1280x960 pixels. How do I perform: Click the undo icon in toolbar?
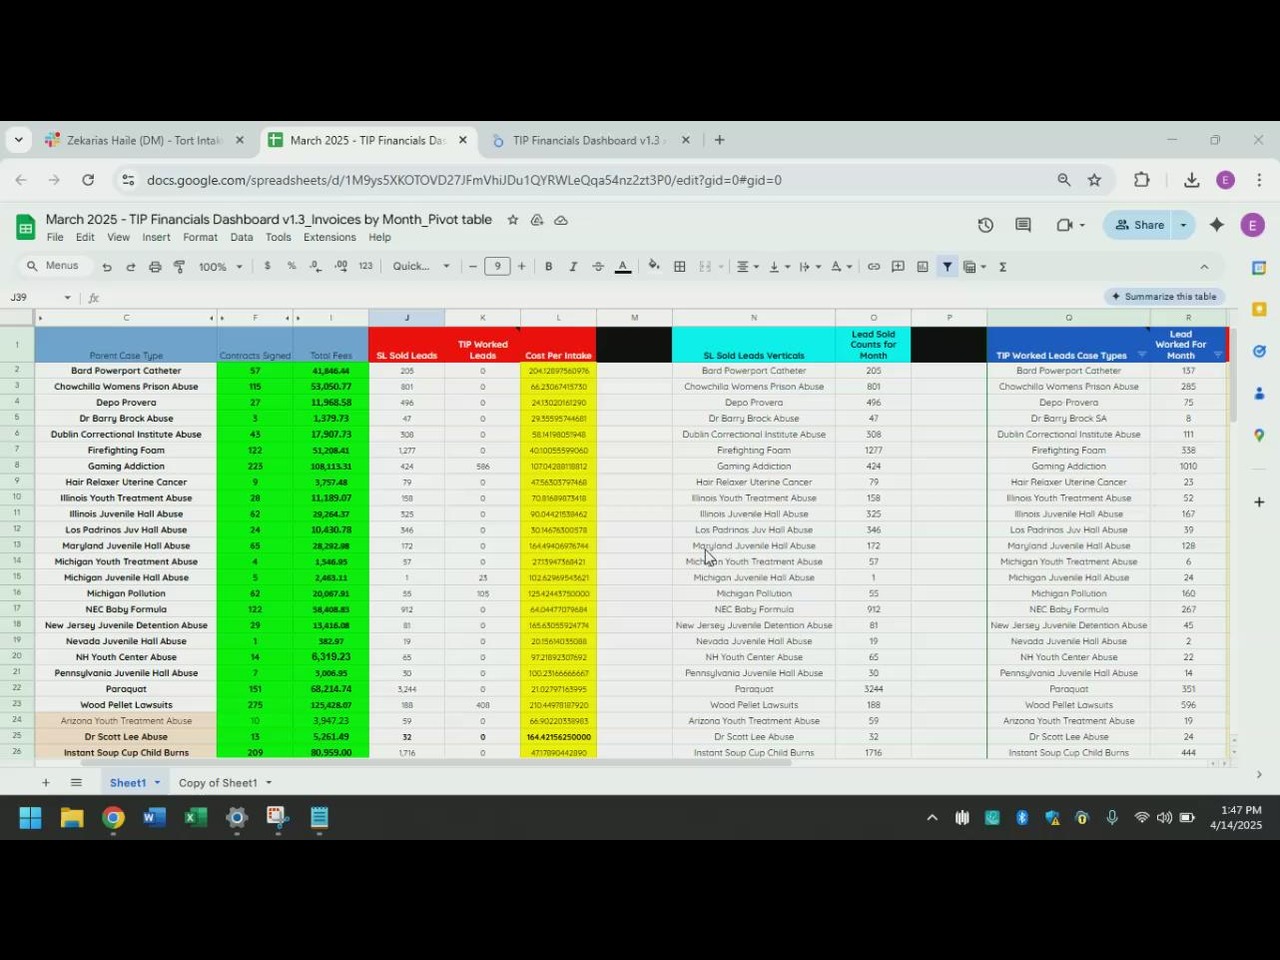pos(107,267)
